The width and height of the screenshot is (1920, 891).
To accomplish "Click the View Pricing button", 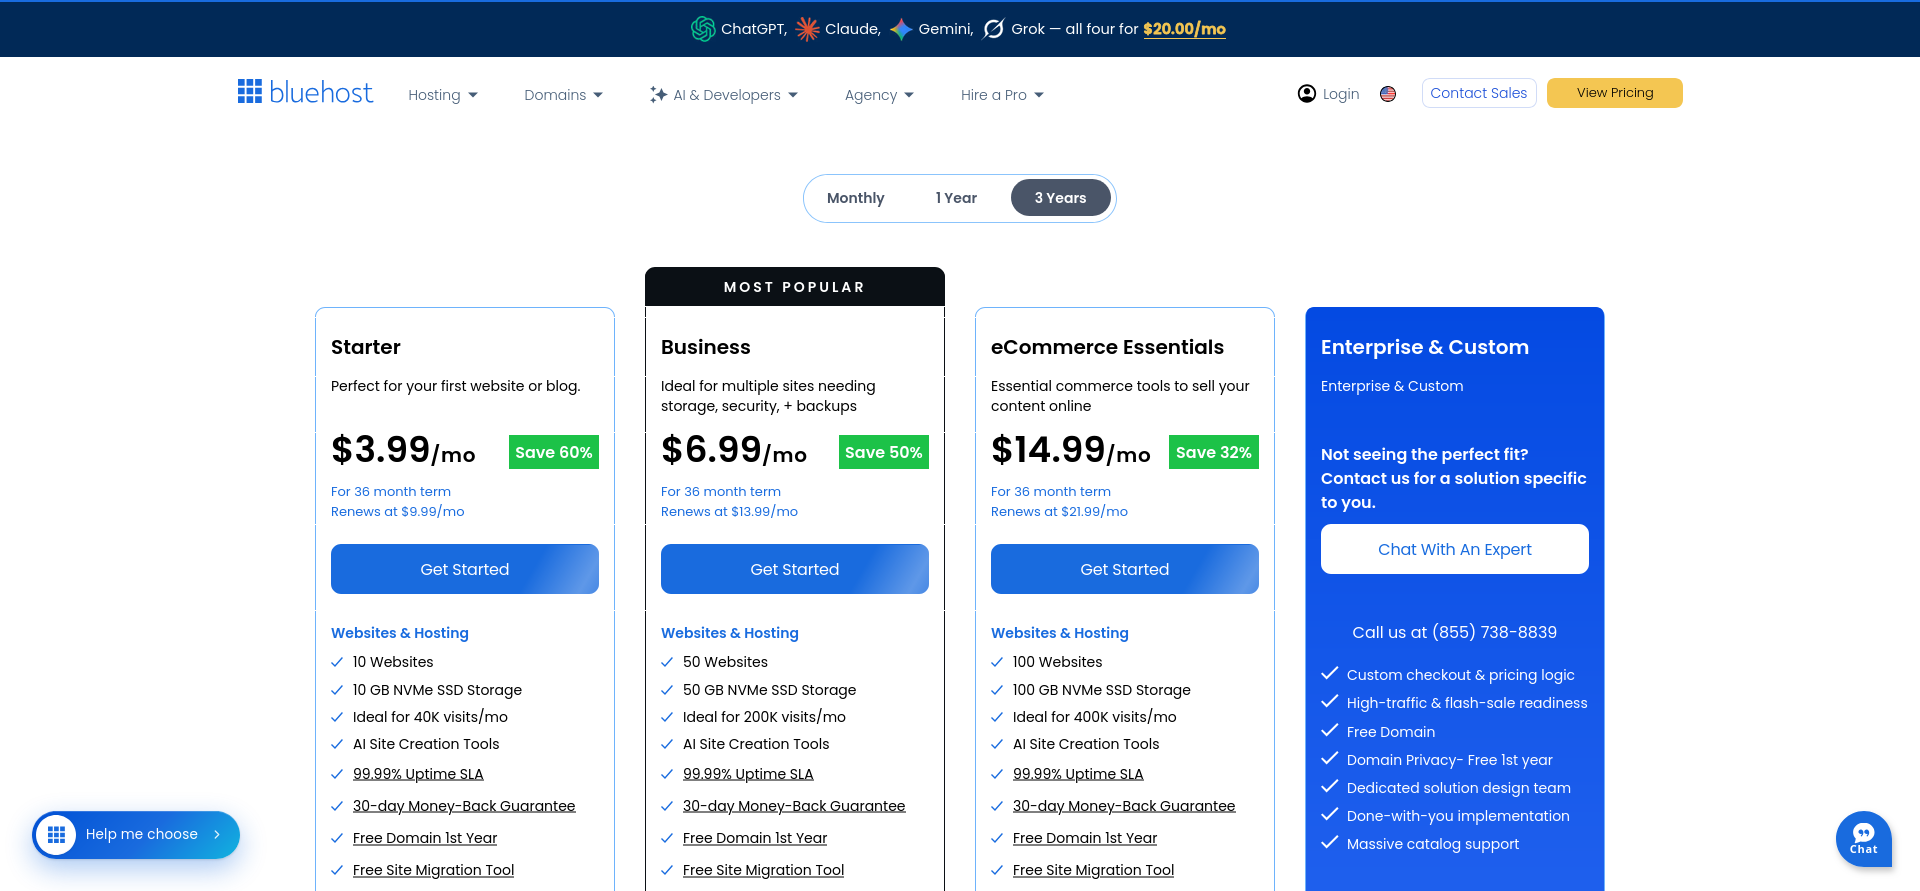I will click(1615, 93).
